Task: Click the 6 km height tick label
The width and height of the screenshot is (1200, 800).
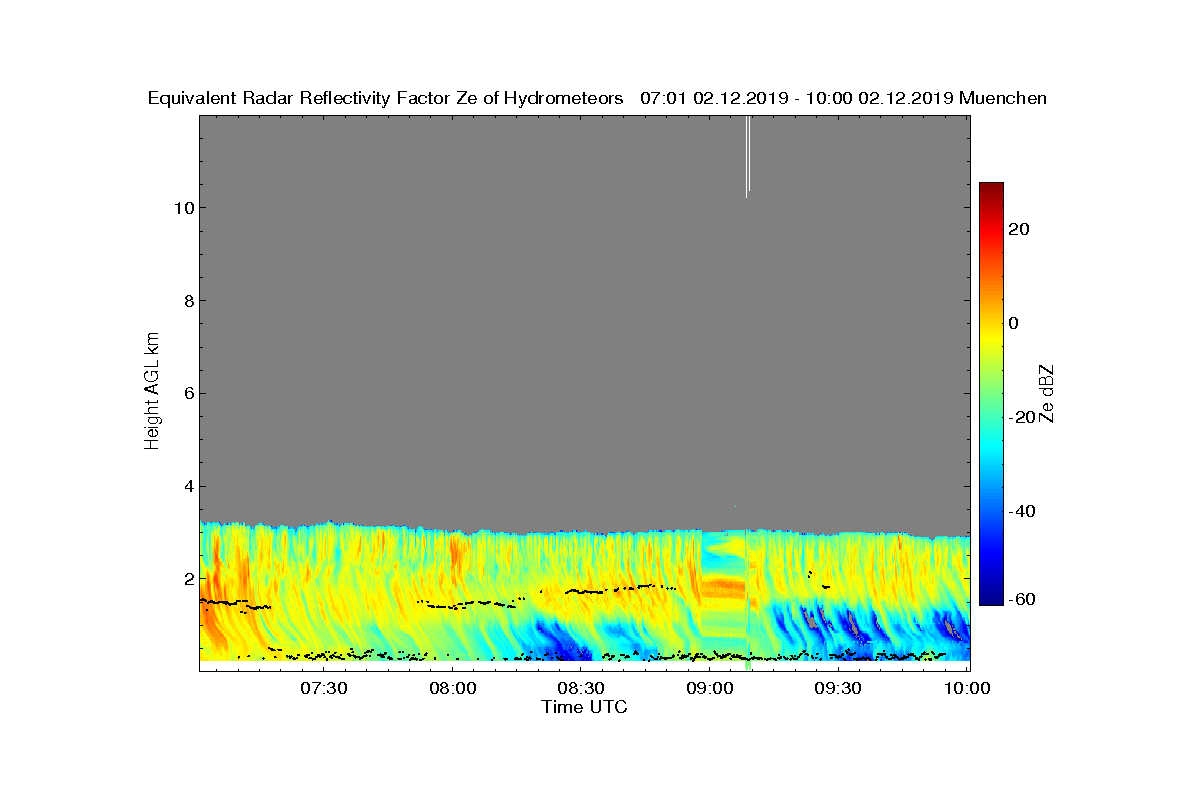Action: click(x=187, y=393)
